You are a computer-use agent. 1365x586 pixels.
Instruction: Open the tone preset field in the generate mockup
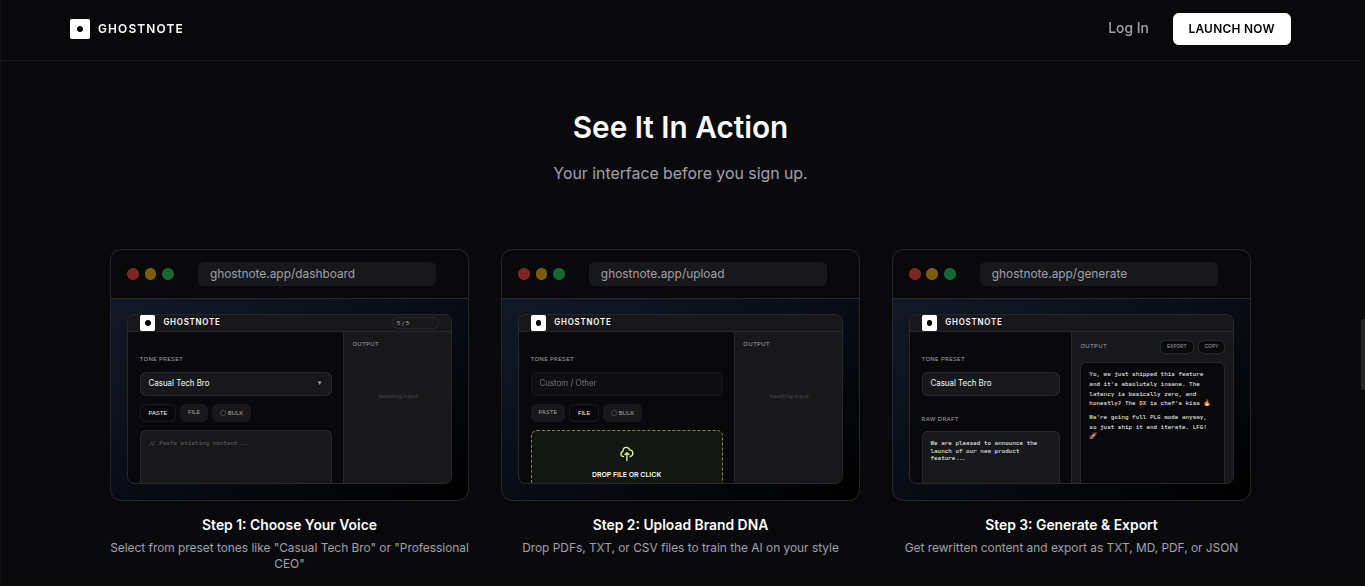[990, 383]
